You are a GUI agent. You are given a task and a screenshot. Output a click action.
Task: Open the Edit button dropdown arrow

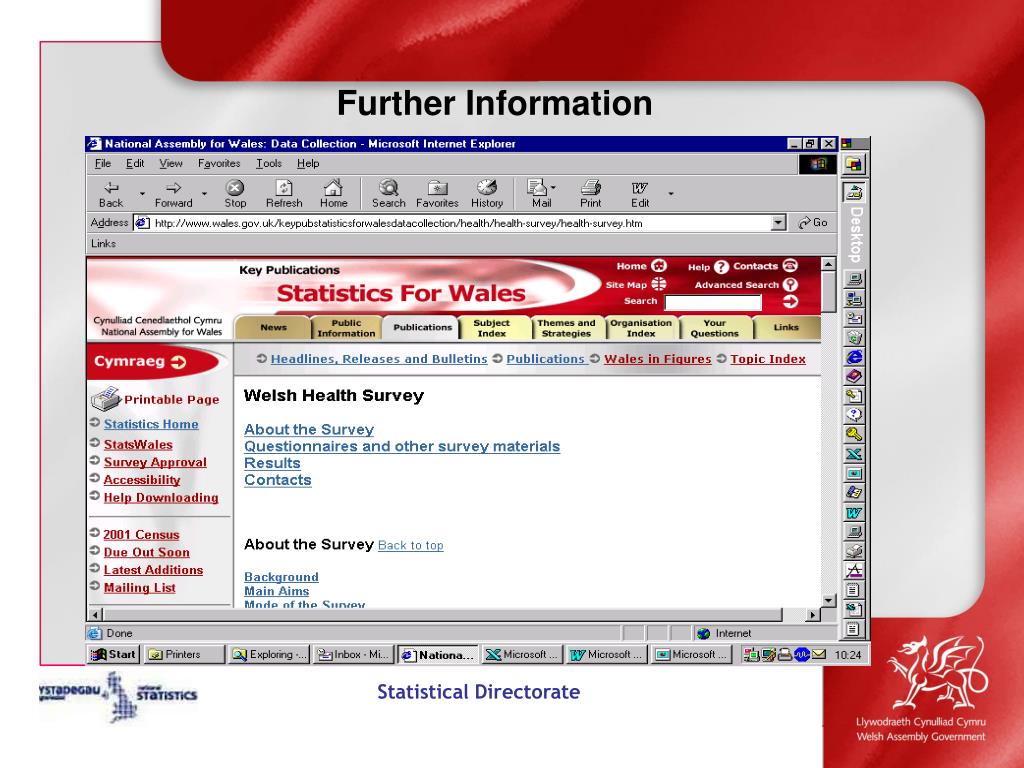point(671,194)
